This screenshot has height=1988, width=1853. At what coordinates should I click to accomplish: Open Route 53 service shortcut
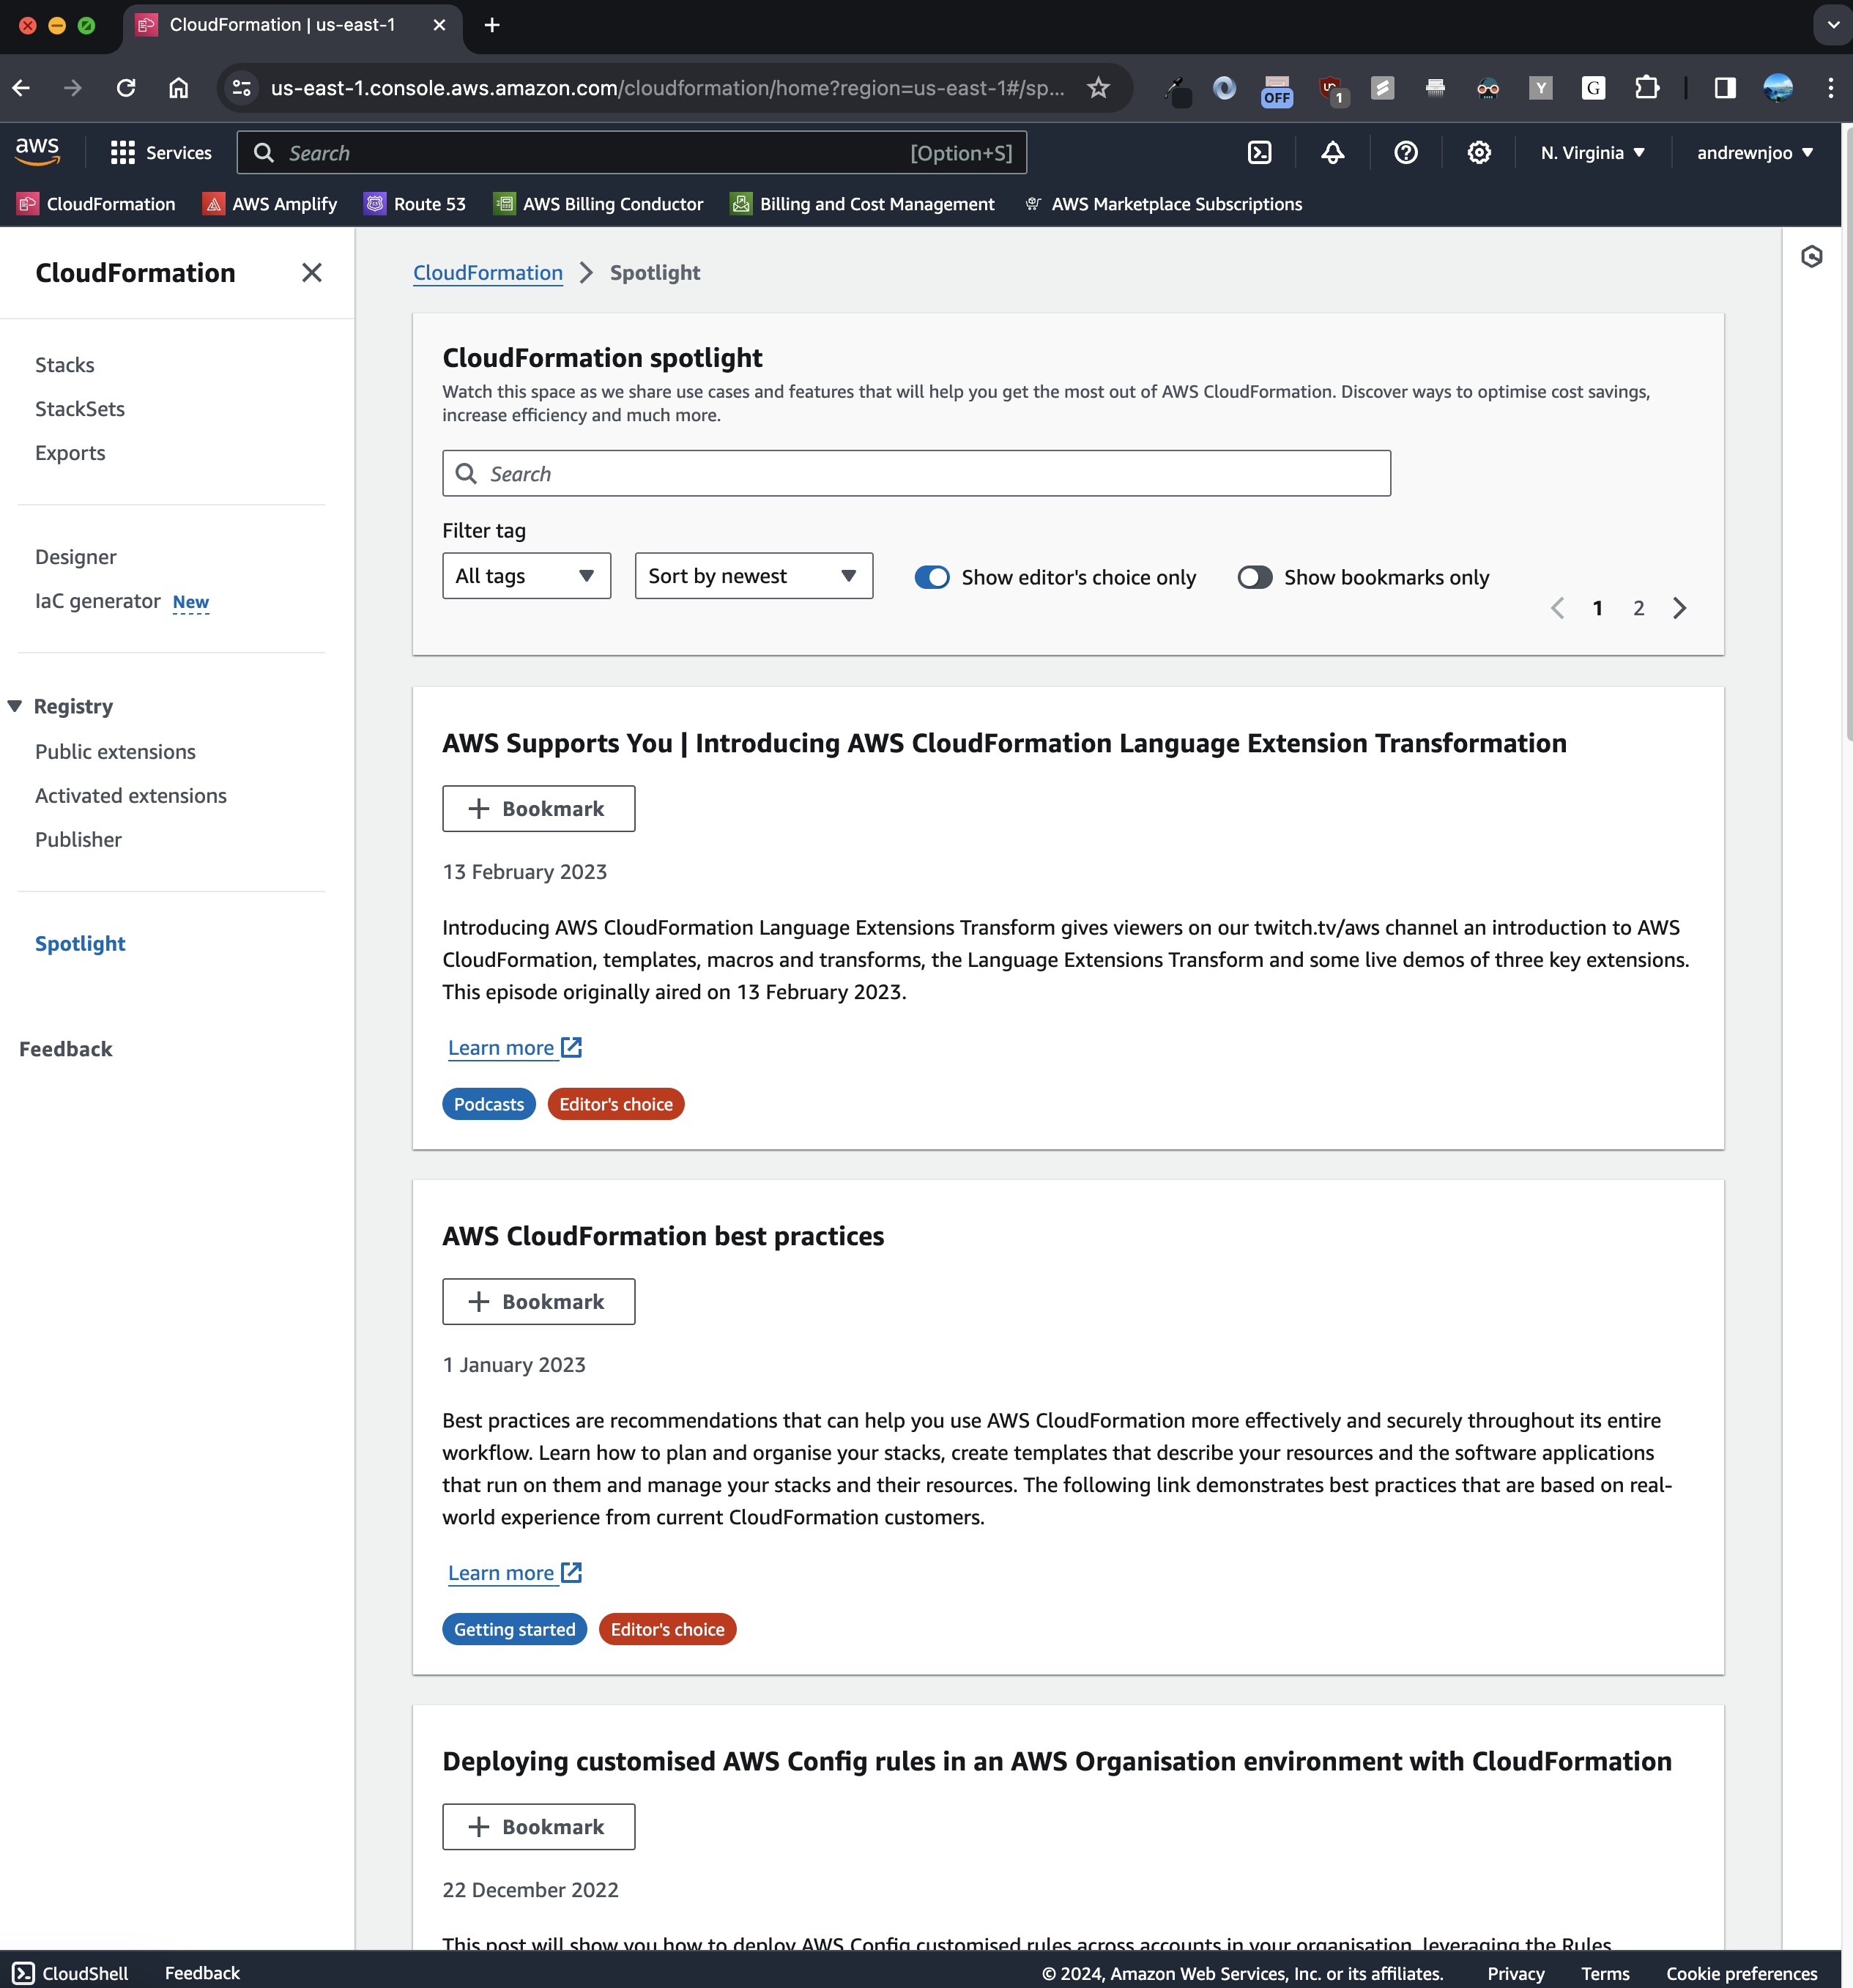[415, 204]
